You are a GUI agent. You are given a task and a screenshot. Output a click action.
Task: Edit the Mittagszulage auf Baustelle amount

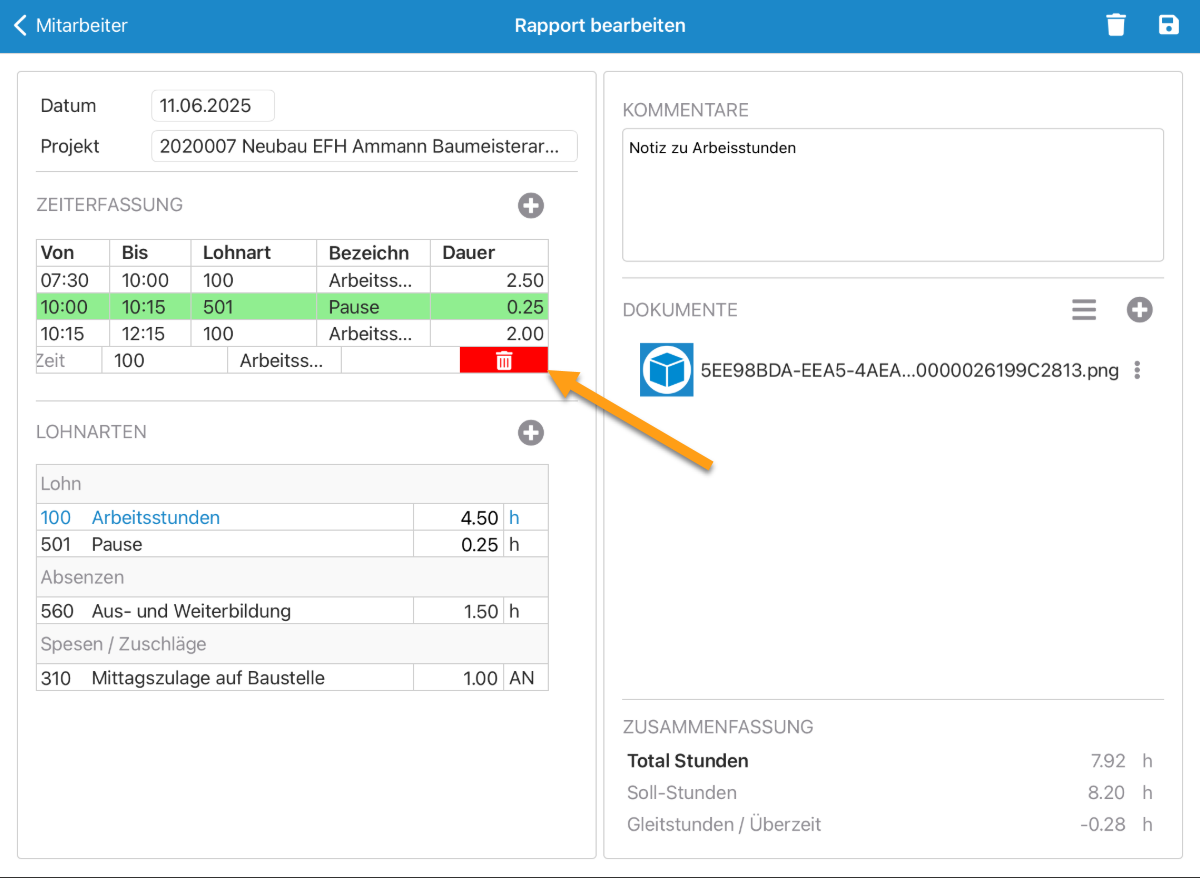click(x=458, y=678)
